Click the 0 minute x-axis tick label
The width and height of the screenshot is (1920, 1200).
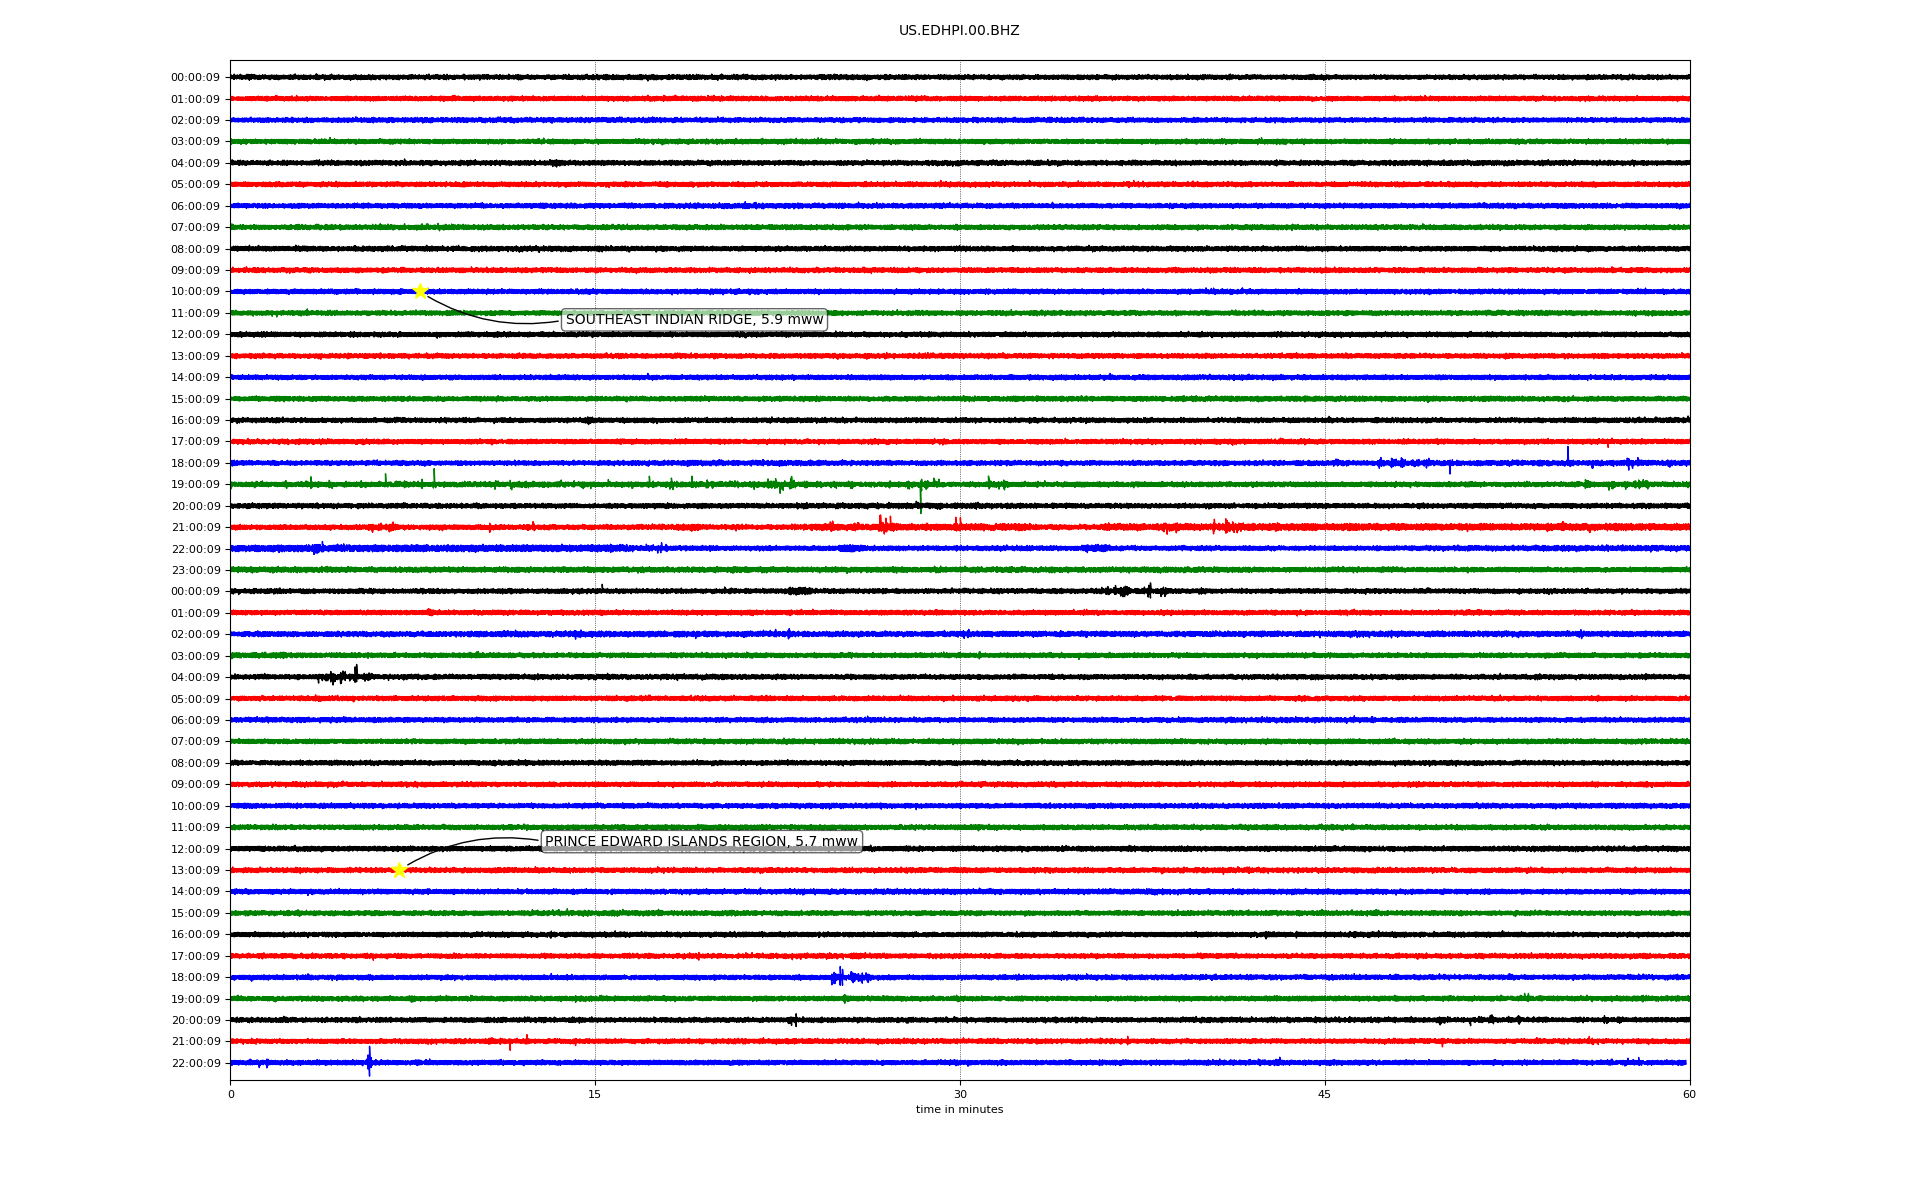point(231,1094)
